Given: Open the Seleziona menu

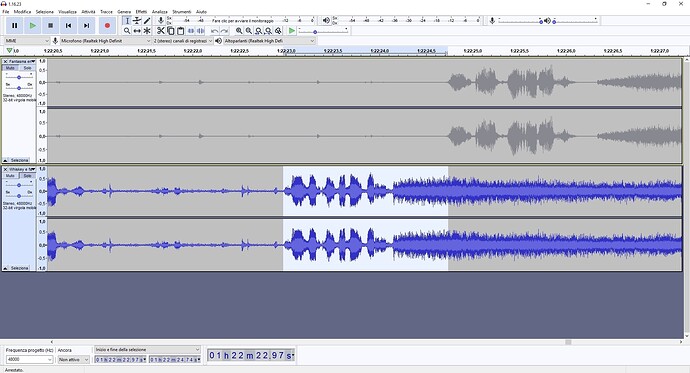Looking at the screenshot, I should click(x=44, y=11).
